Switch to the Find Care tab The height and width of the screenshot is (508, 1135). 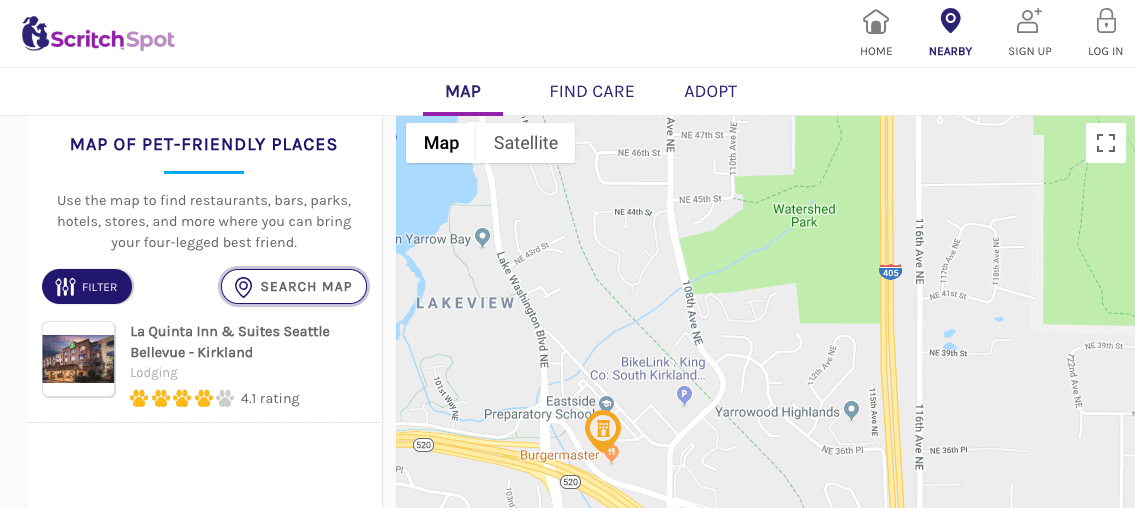[592, 92]
